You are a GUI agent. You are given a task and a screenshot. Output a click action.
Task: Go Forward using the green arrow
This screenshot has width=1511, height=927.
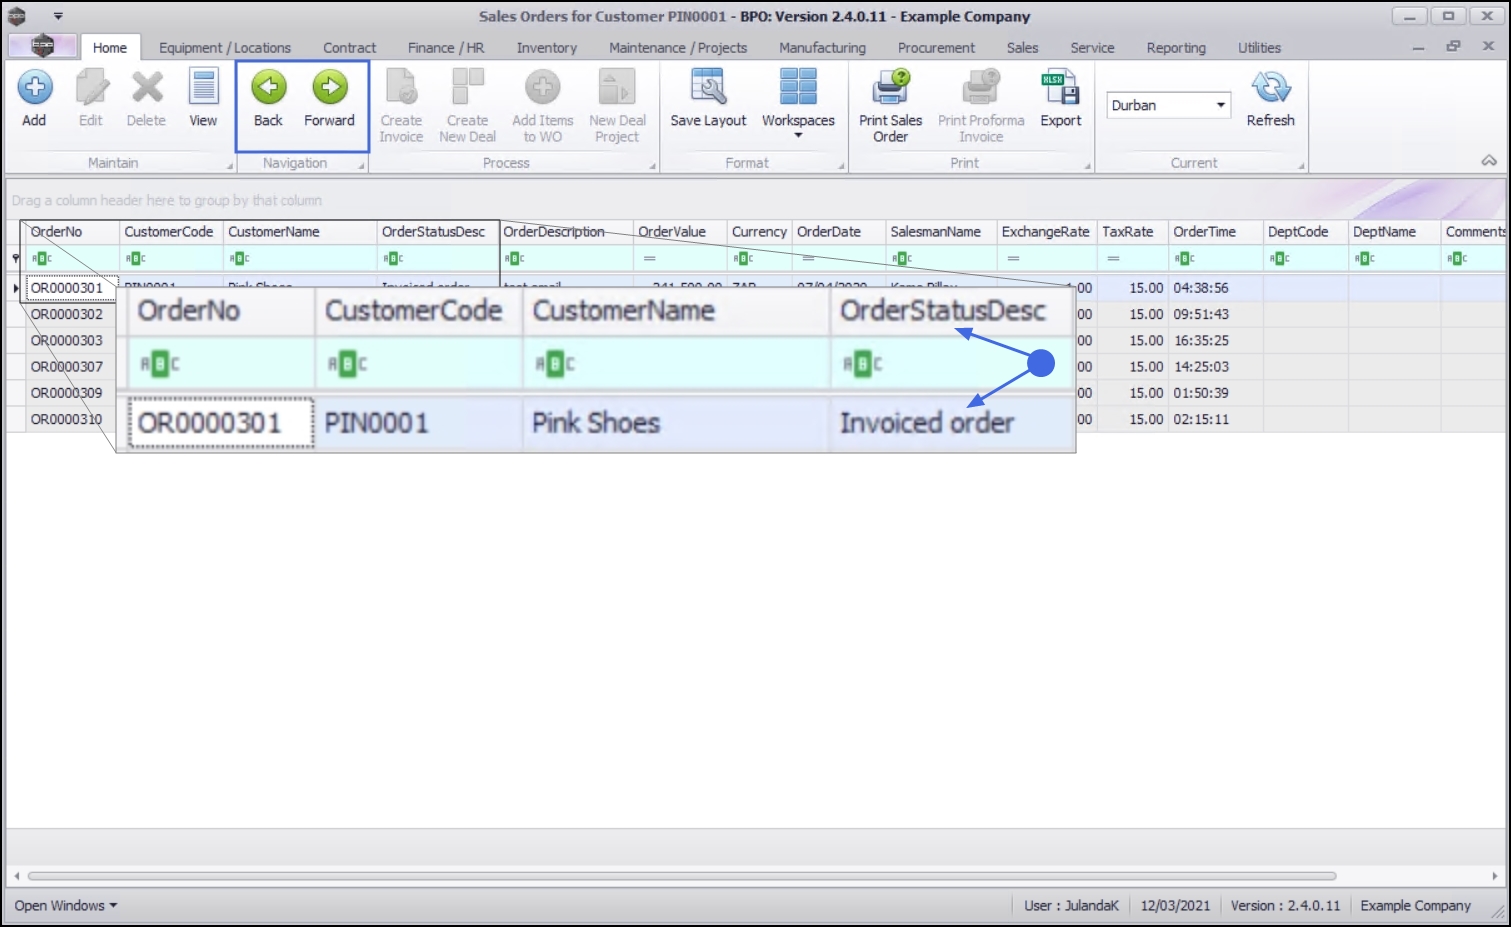(x=330, y=88)
